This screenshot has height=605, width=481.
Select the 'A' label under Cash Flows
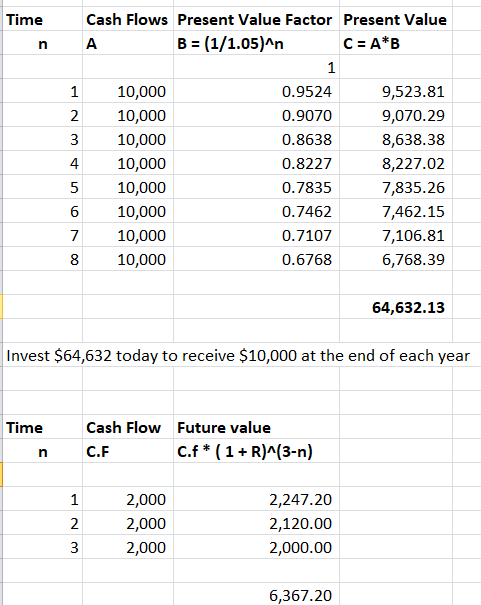tap(91, 44)
